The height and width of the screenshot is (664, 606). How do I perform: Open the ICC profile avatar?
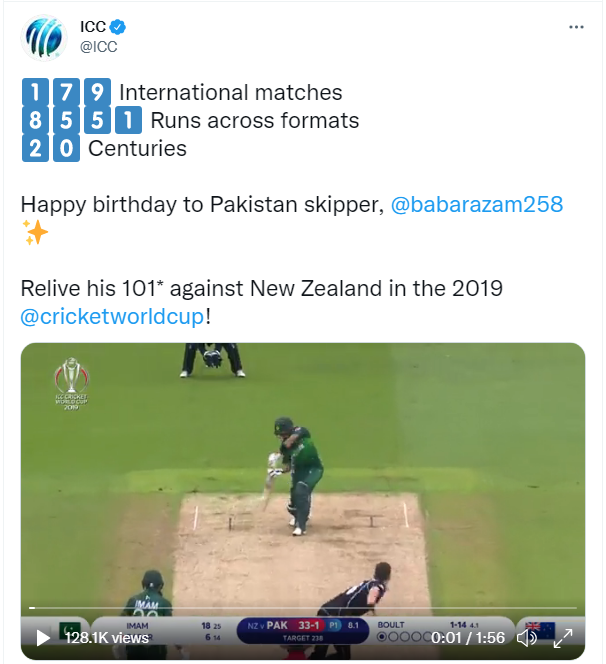[44, 37]
